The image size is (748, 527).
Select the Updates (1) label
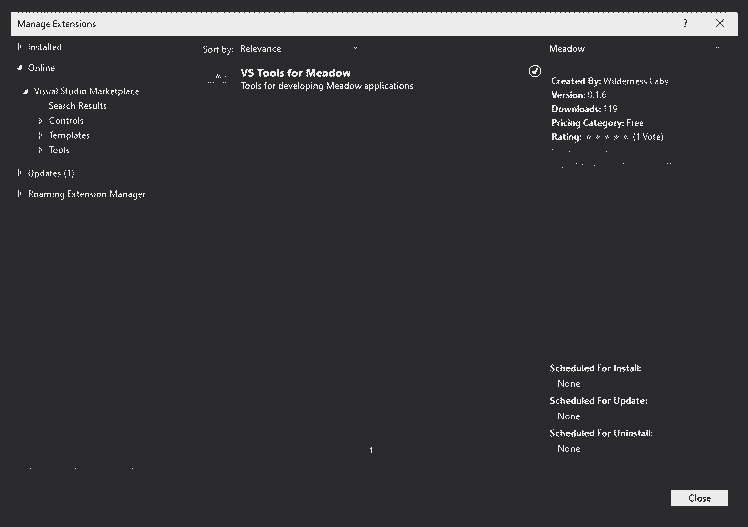[x=51, y=173]
